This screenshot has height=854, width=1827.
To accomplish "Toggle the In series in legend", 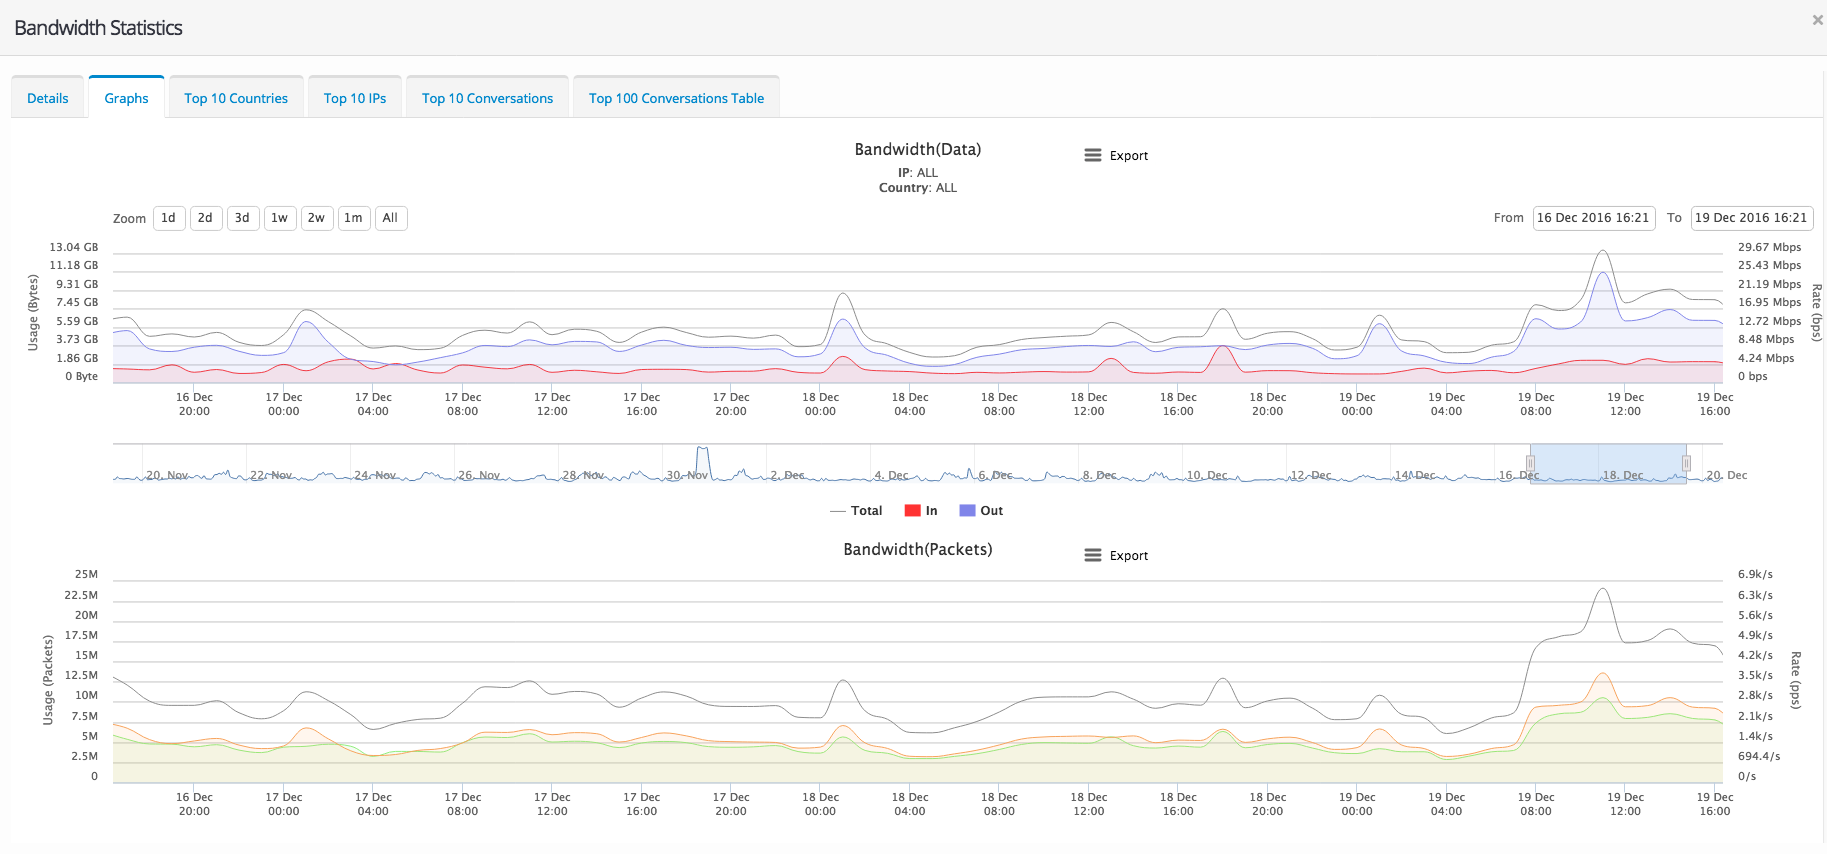I will (x=921, y=511).
